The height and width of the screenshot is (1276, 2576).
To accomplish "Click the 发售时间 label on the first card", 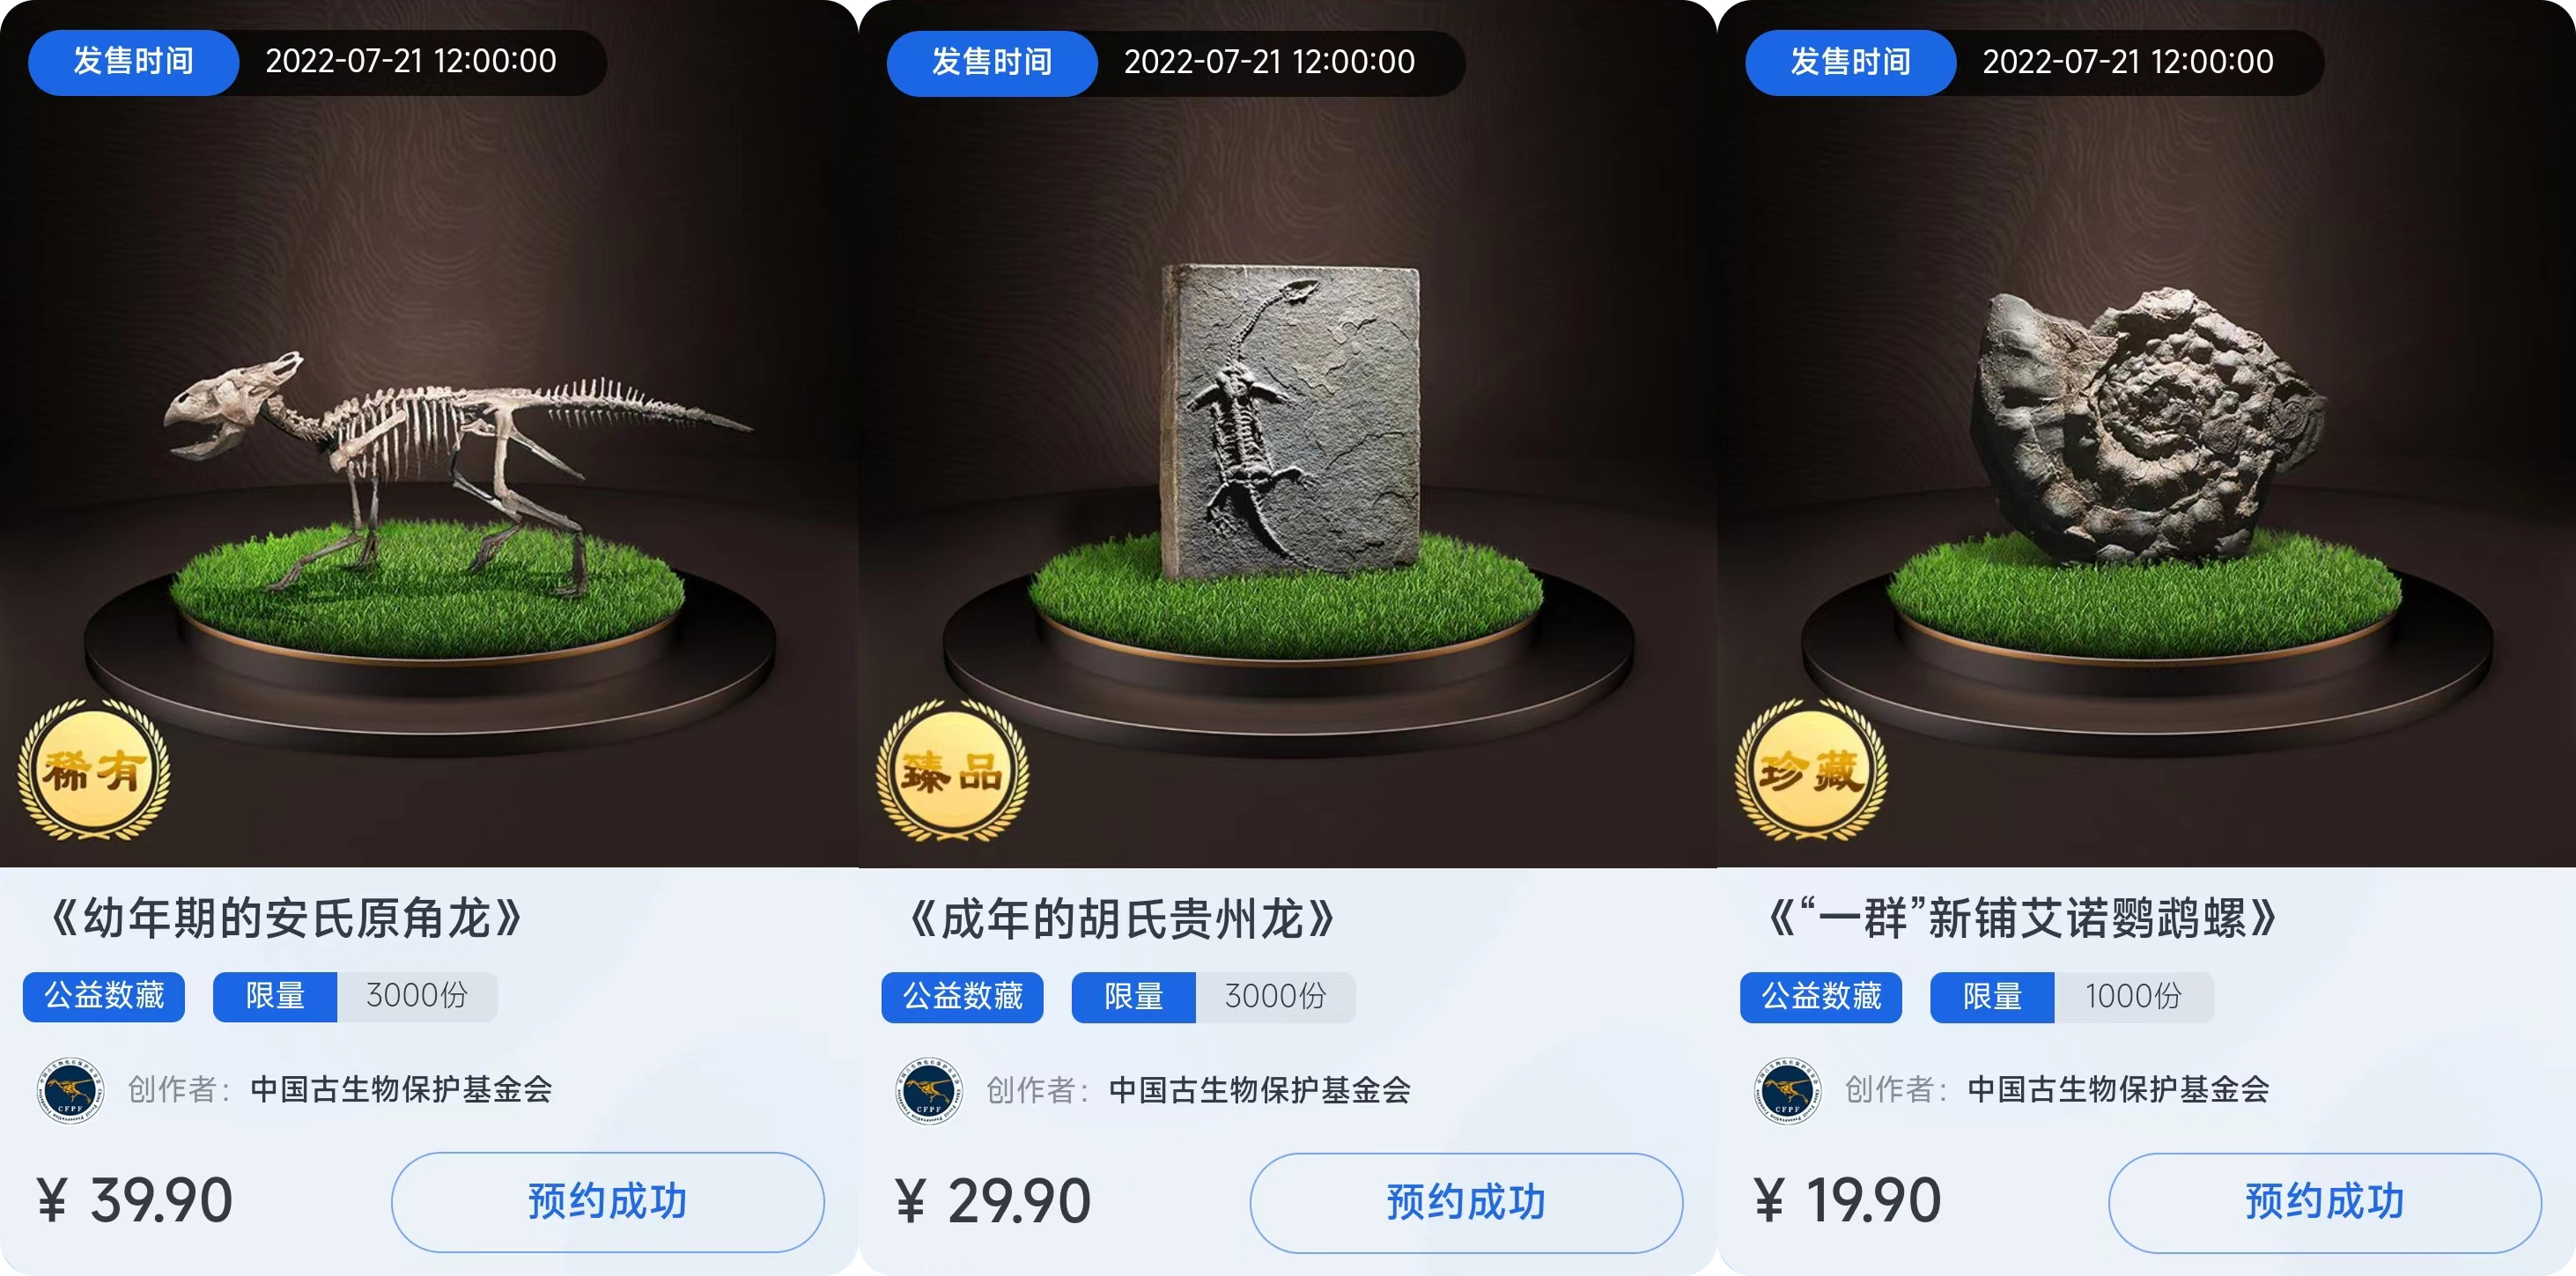I will [133, 62].
